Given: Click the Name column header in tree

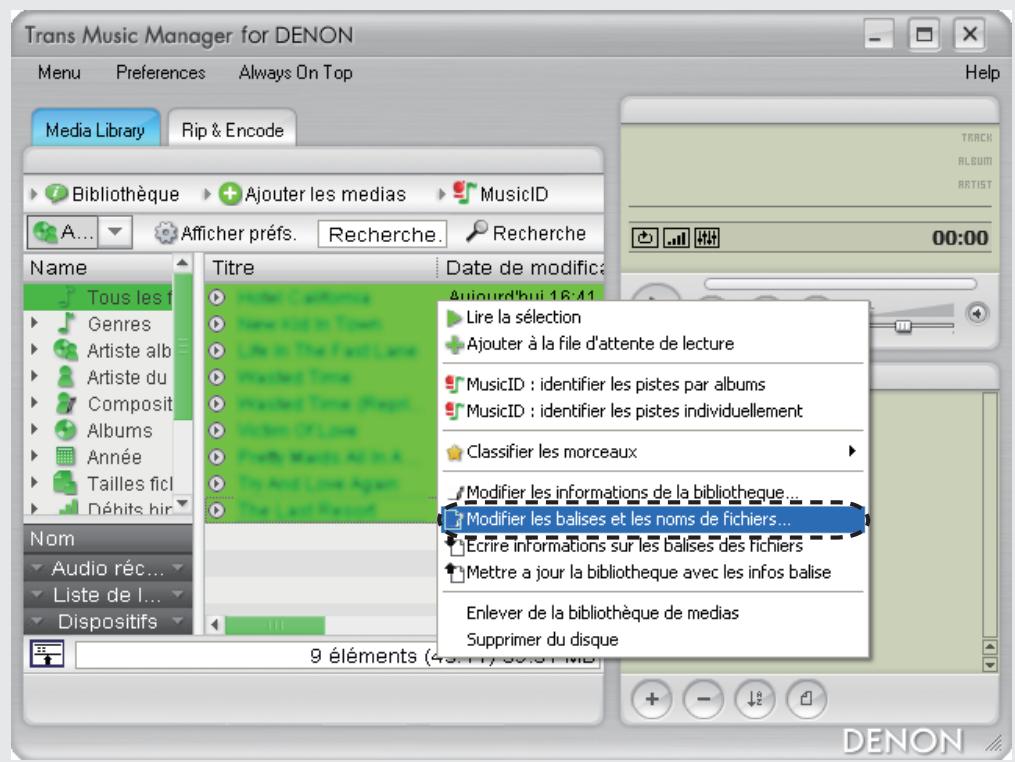Looking at the screenshot, I should pos(98,267).
